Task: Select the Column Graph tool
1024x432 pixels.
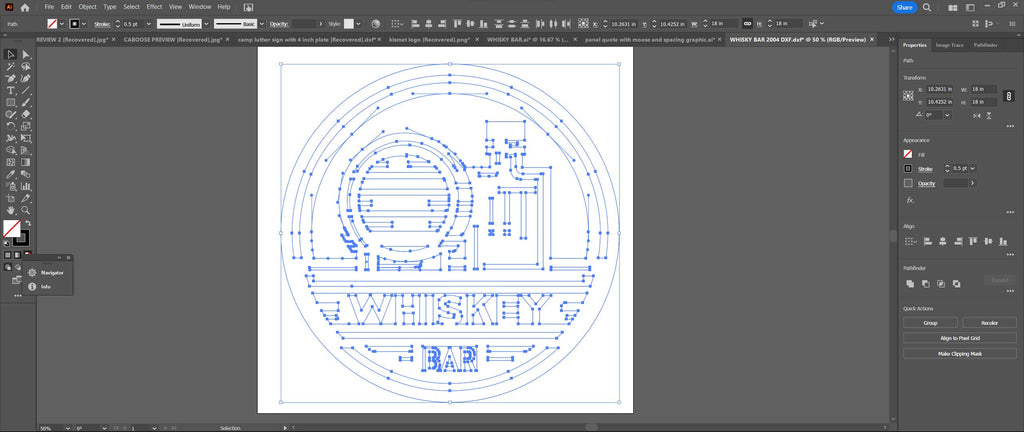Action: (26, 187)
